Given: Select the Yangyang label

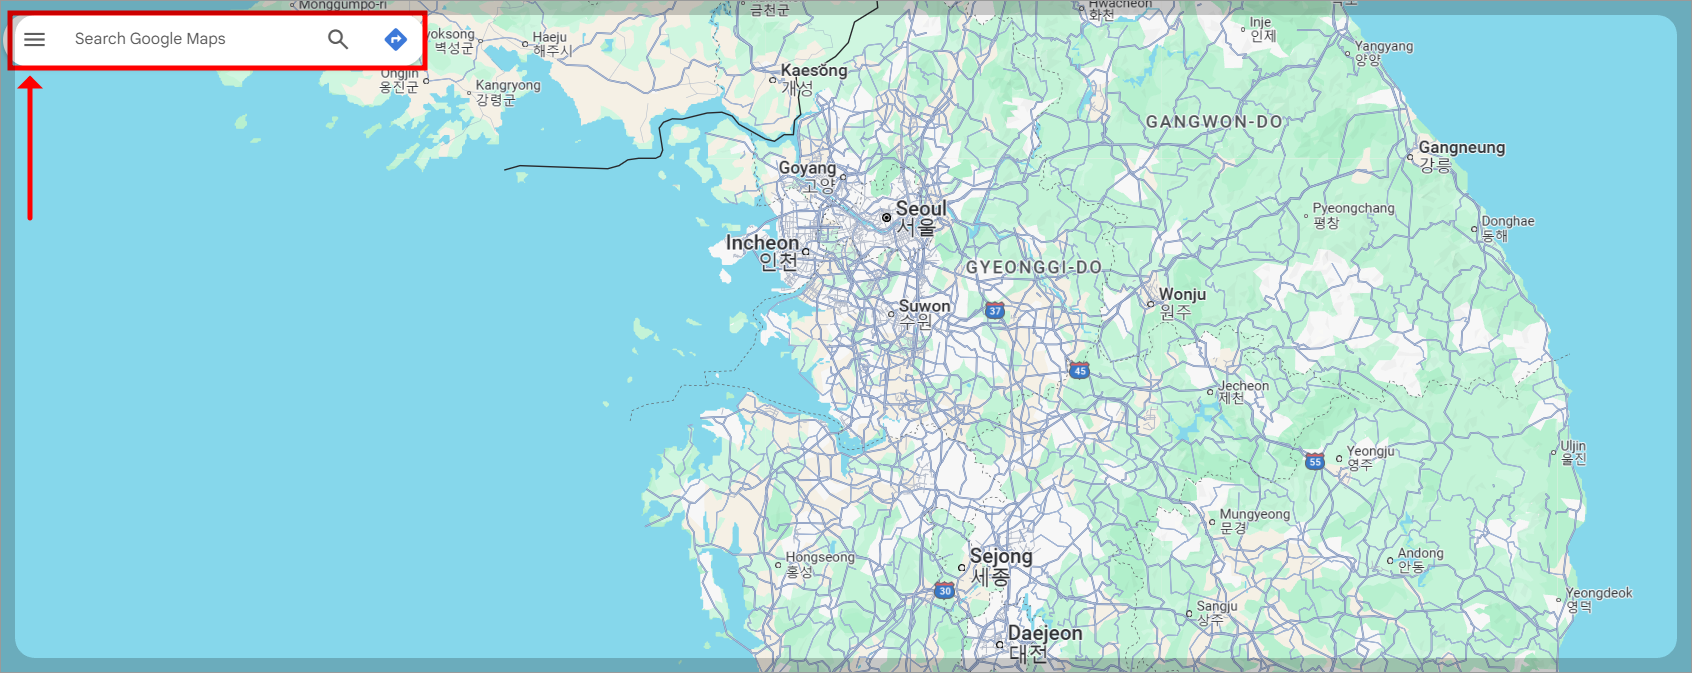Looking at the screenshot, I should [1384, 53].
